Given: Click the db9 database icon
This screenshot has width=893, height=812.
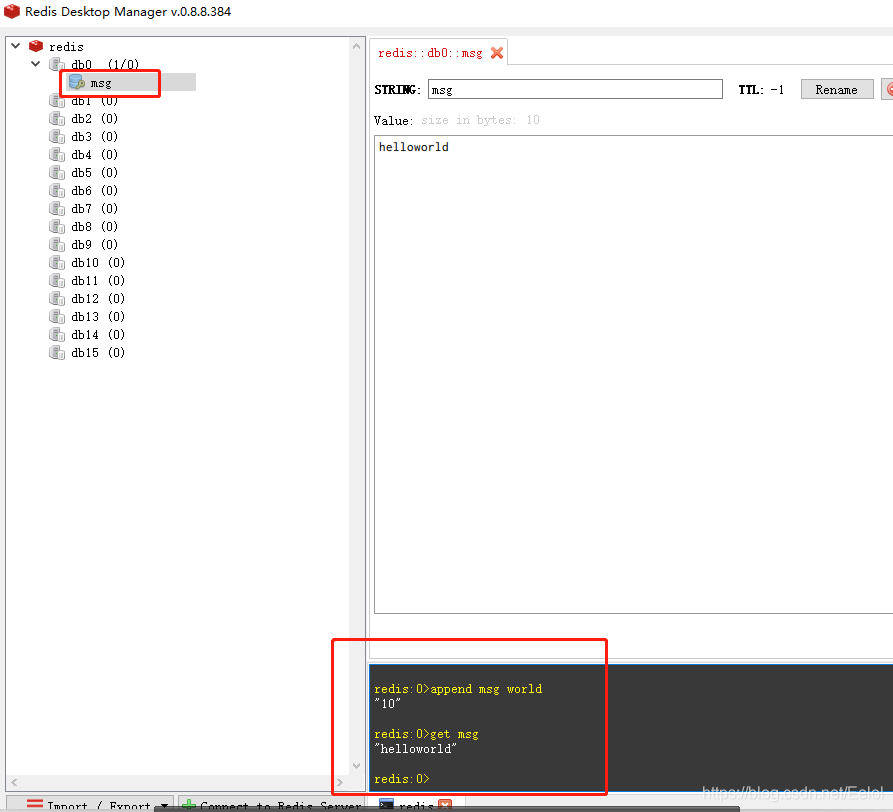Looking at the screenshot, I should (57, 244).
